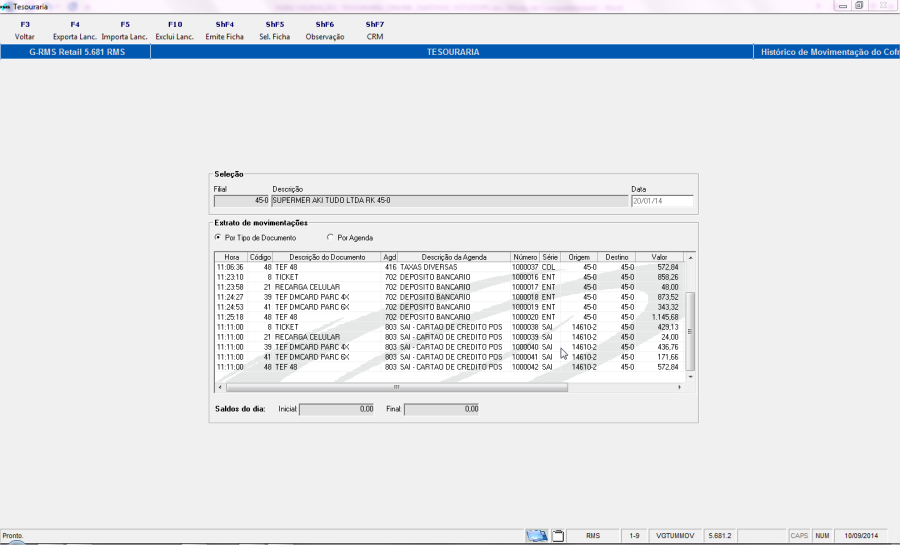This screenshot has width=900, height=545.
Task: Click G-RMS Retail 5.681 RMS banner
Action: pos(77,52)
